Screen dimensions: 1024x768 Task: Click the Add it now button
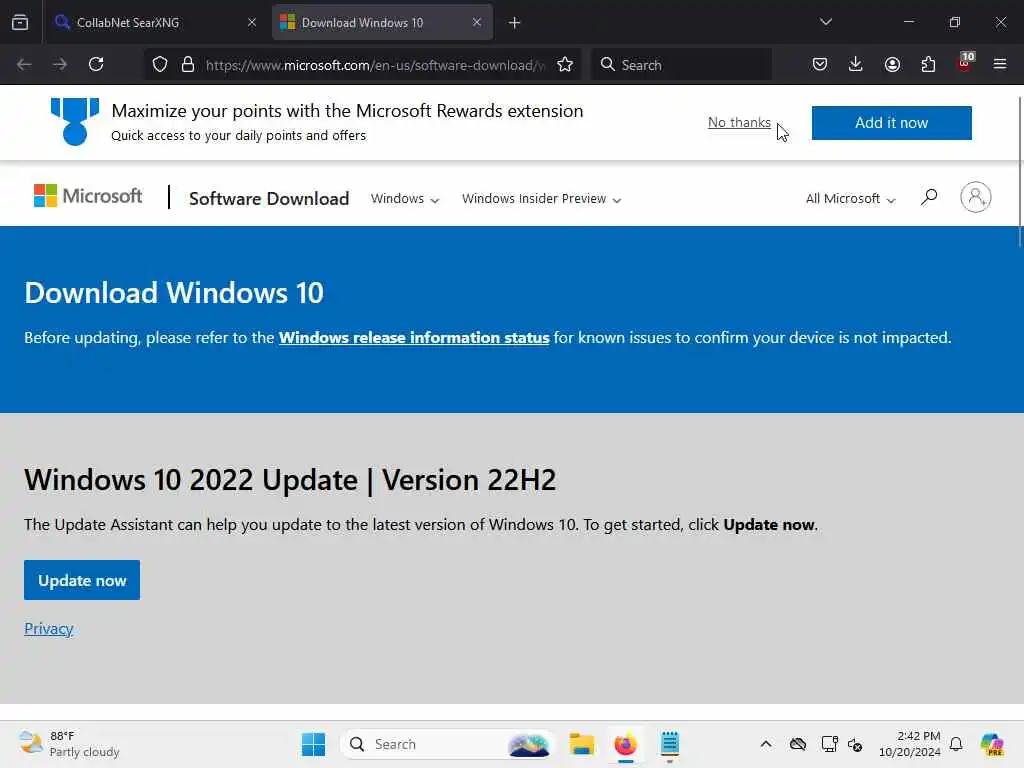point(891,123)
